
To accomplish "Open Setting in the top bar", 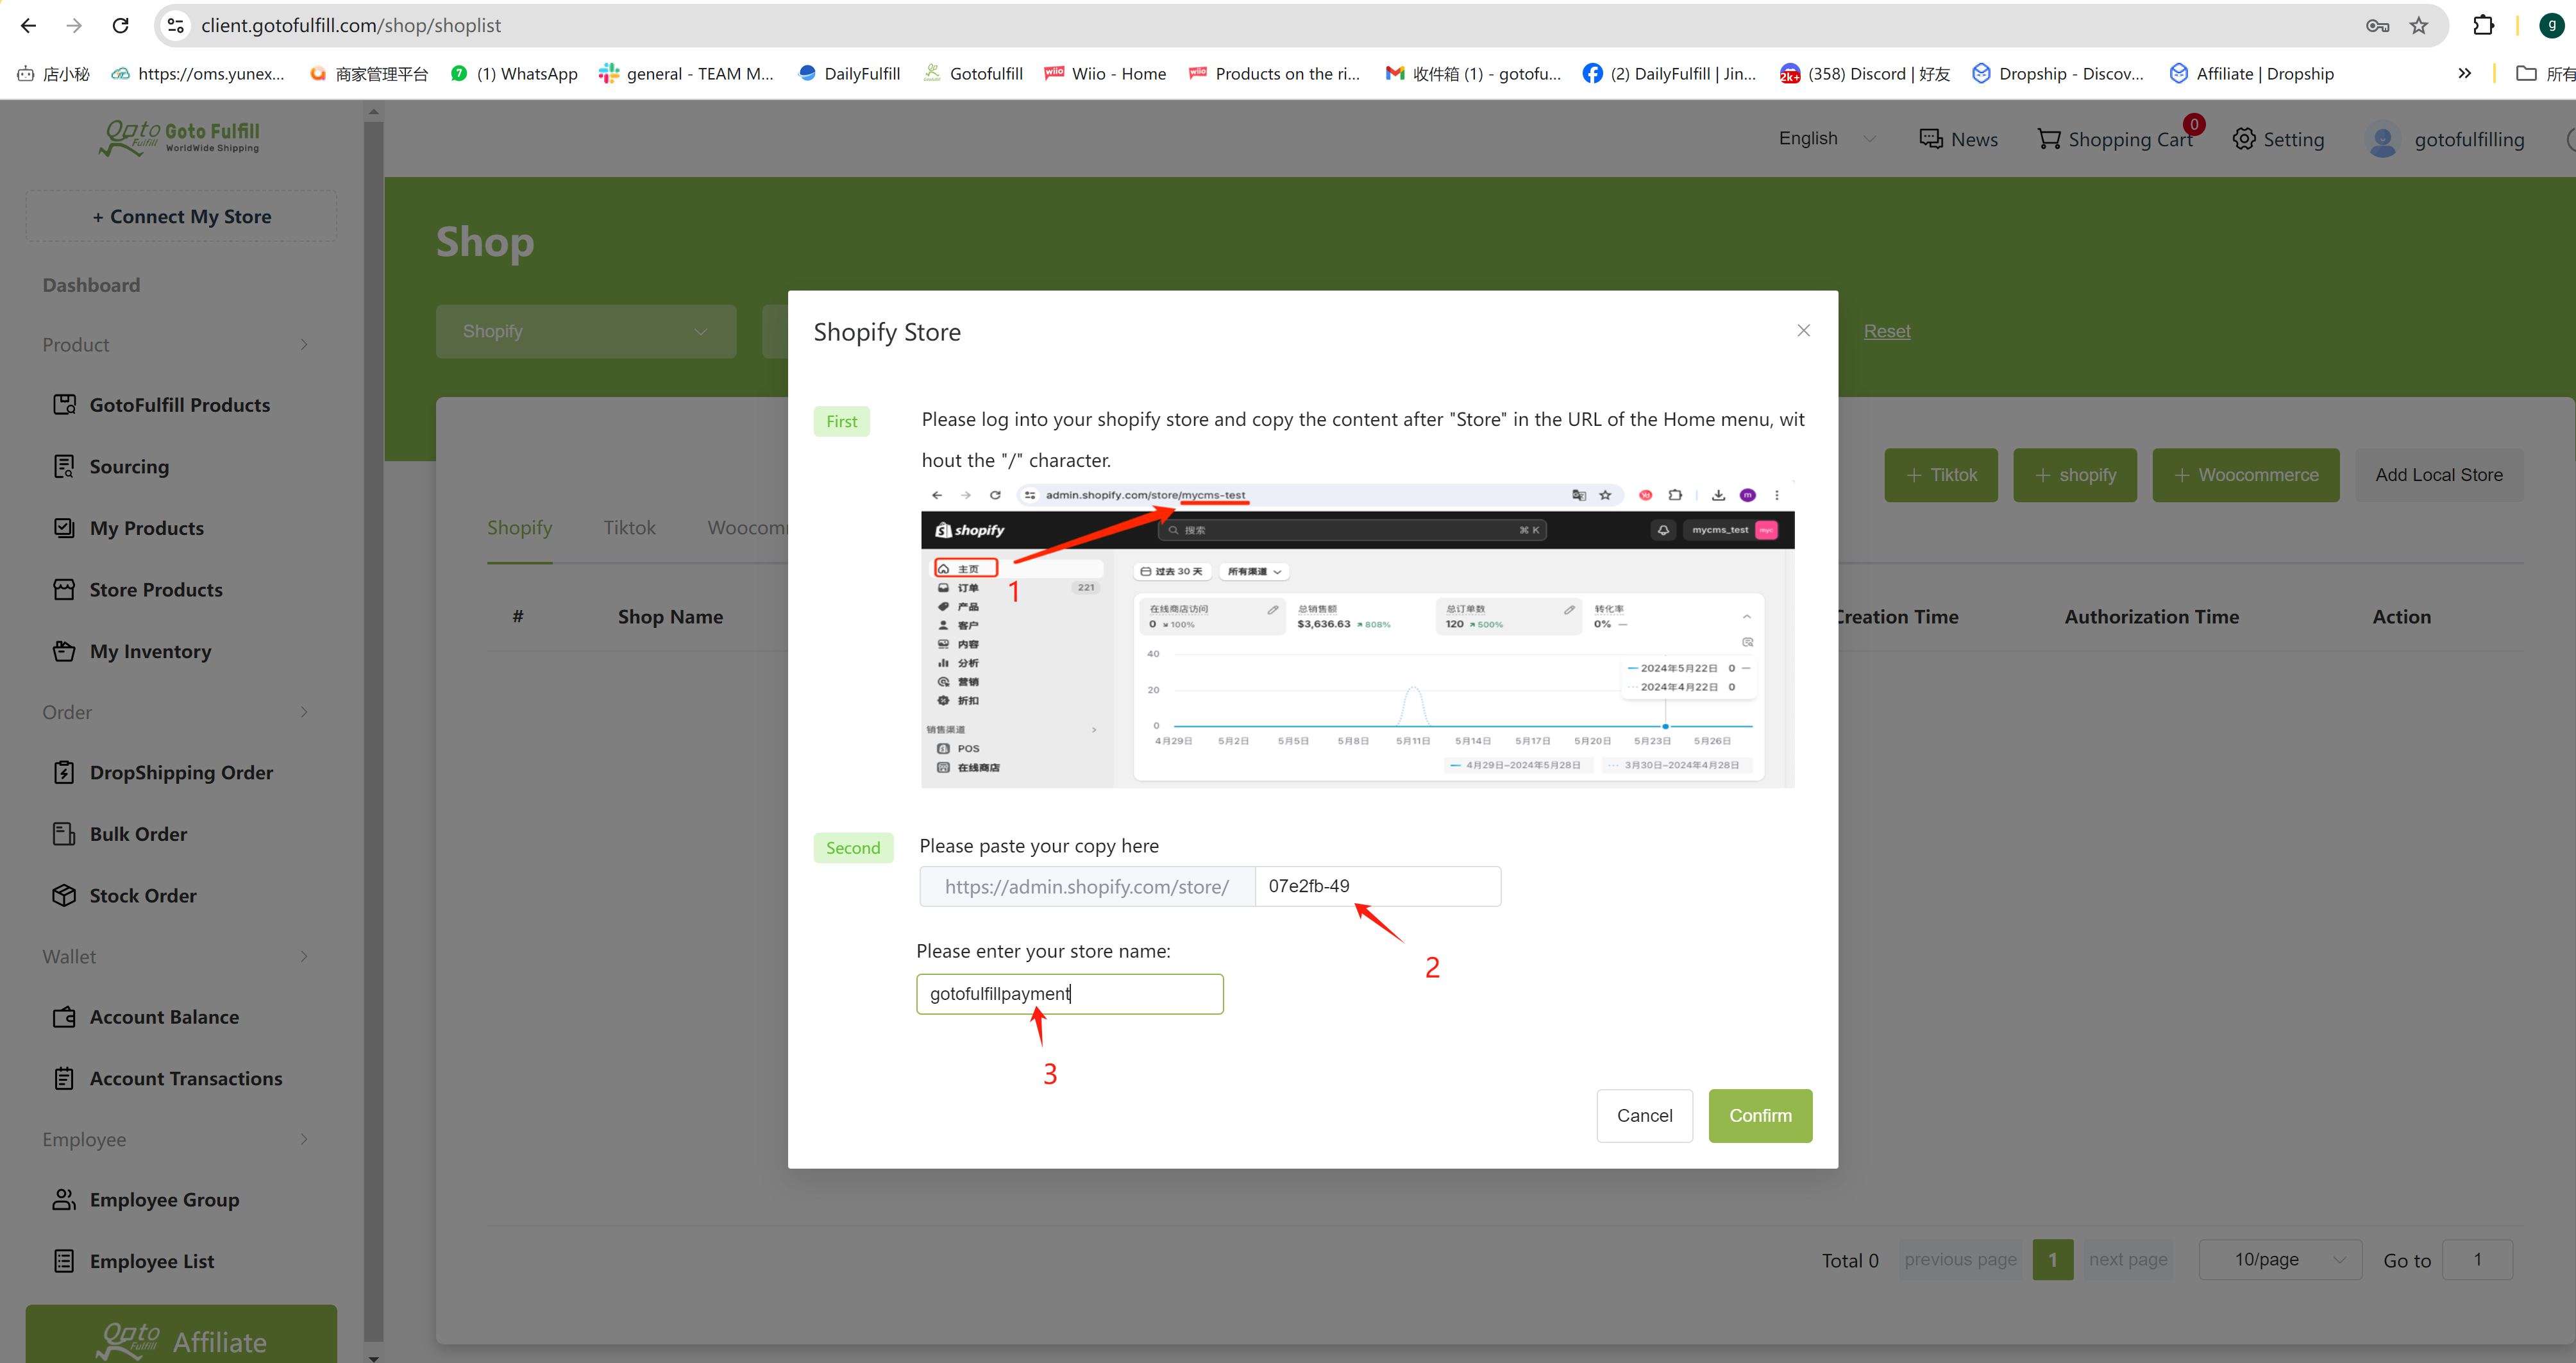I will point(2278,139).
